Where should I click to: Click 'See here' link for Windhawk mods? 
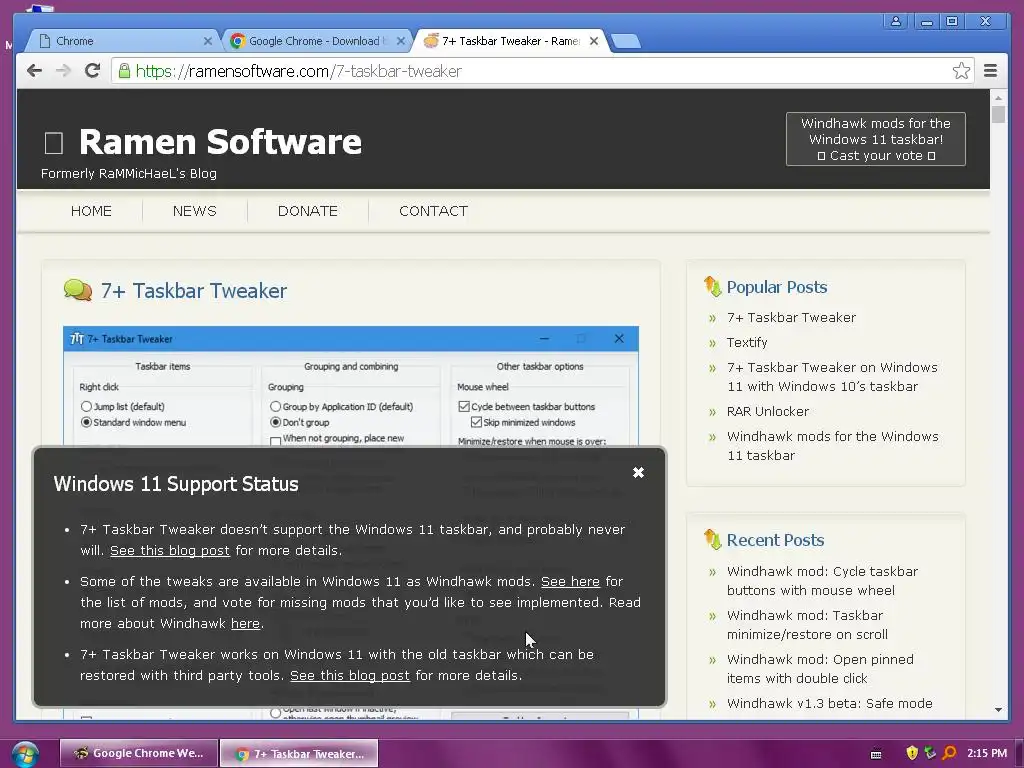click(x=570, y=581)
